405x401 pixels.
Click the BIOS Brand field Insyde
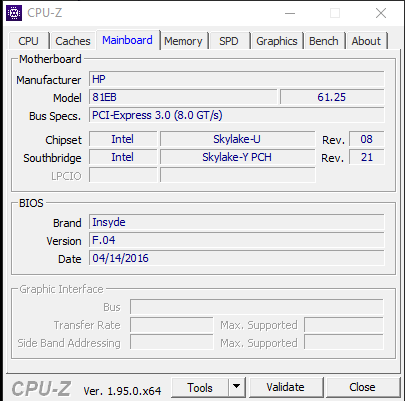237,222
